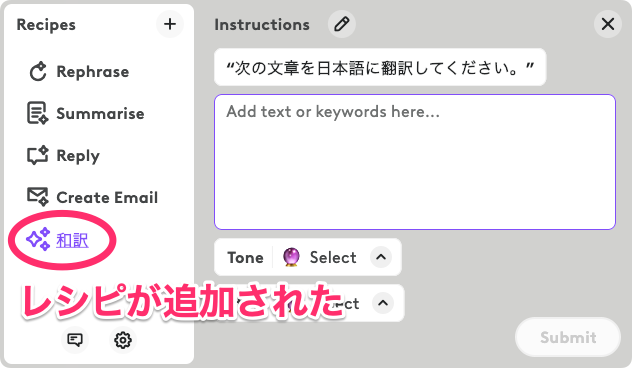Edit instructions using the pencil icon
632x368 pixels.
point(341,24)
